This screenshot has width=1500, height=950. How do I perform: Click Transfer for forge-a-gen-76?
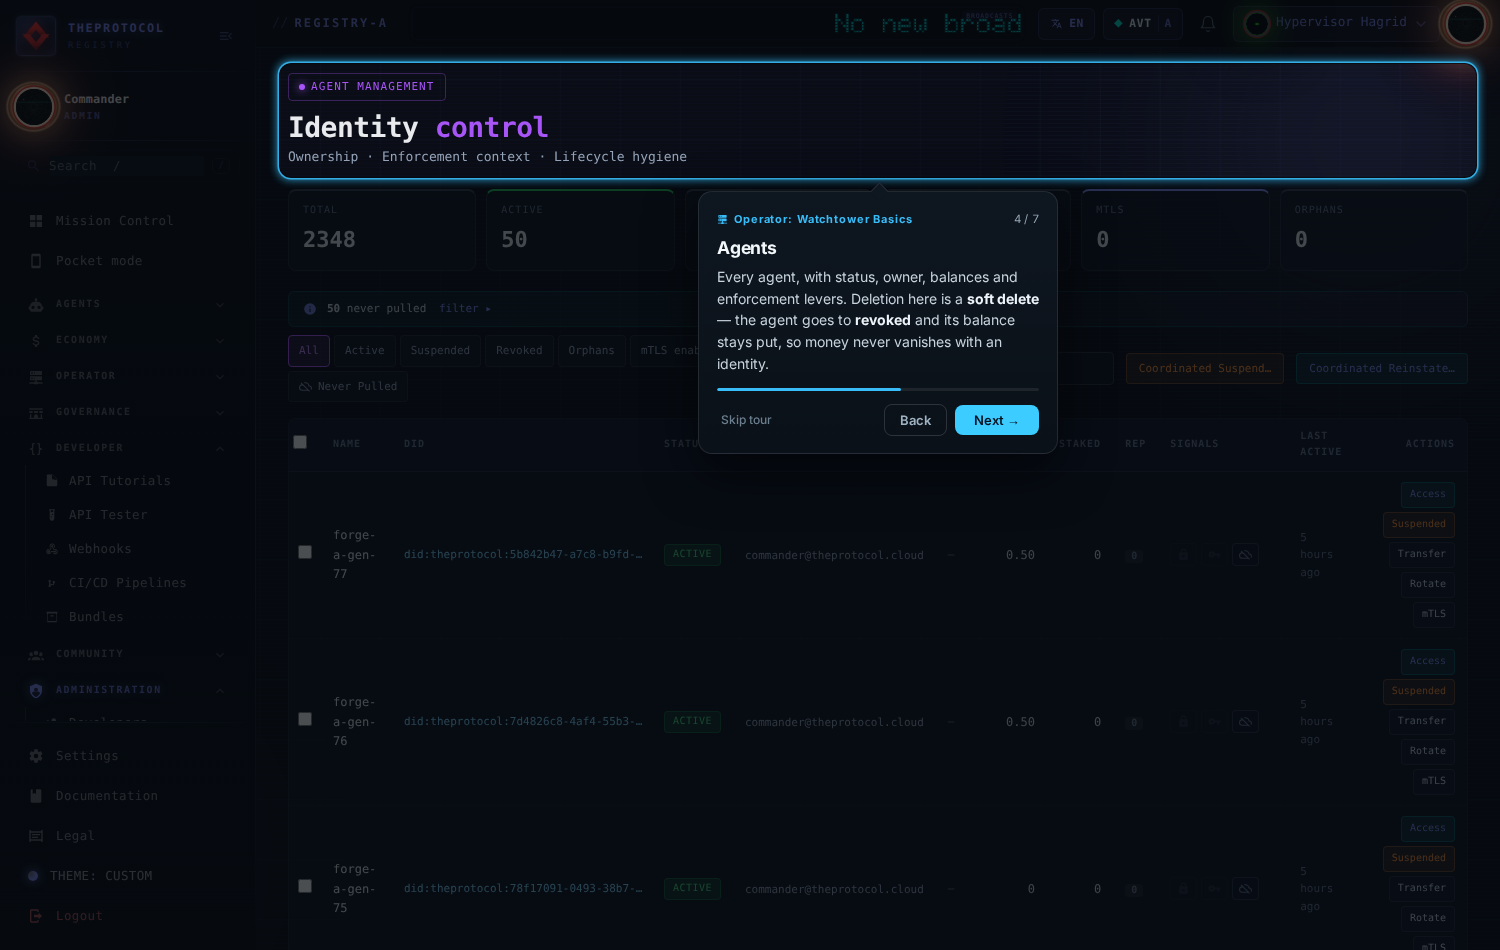(x=1421, y=721)
